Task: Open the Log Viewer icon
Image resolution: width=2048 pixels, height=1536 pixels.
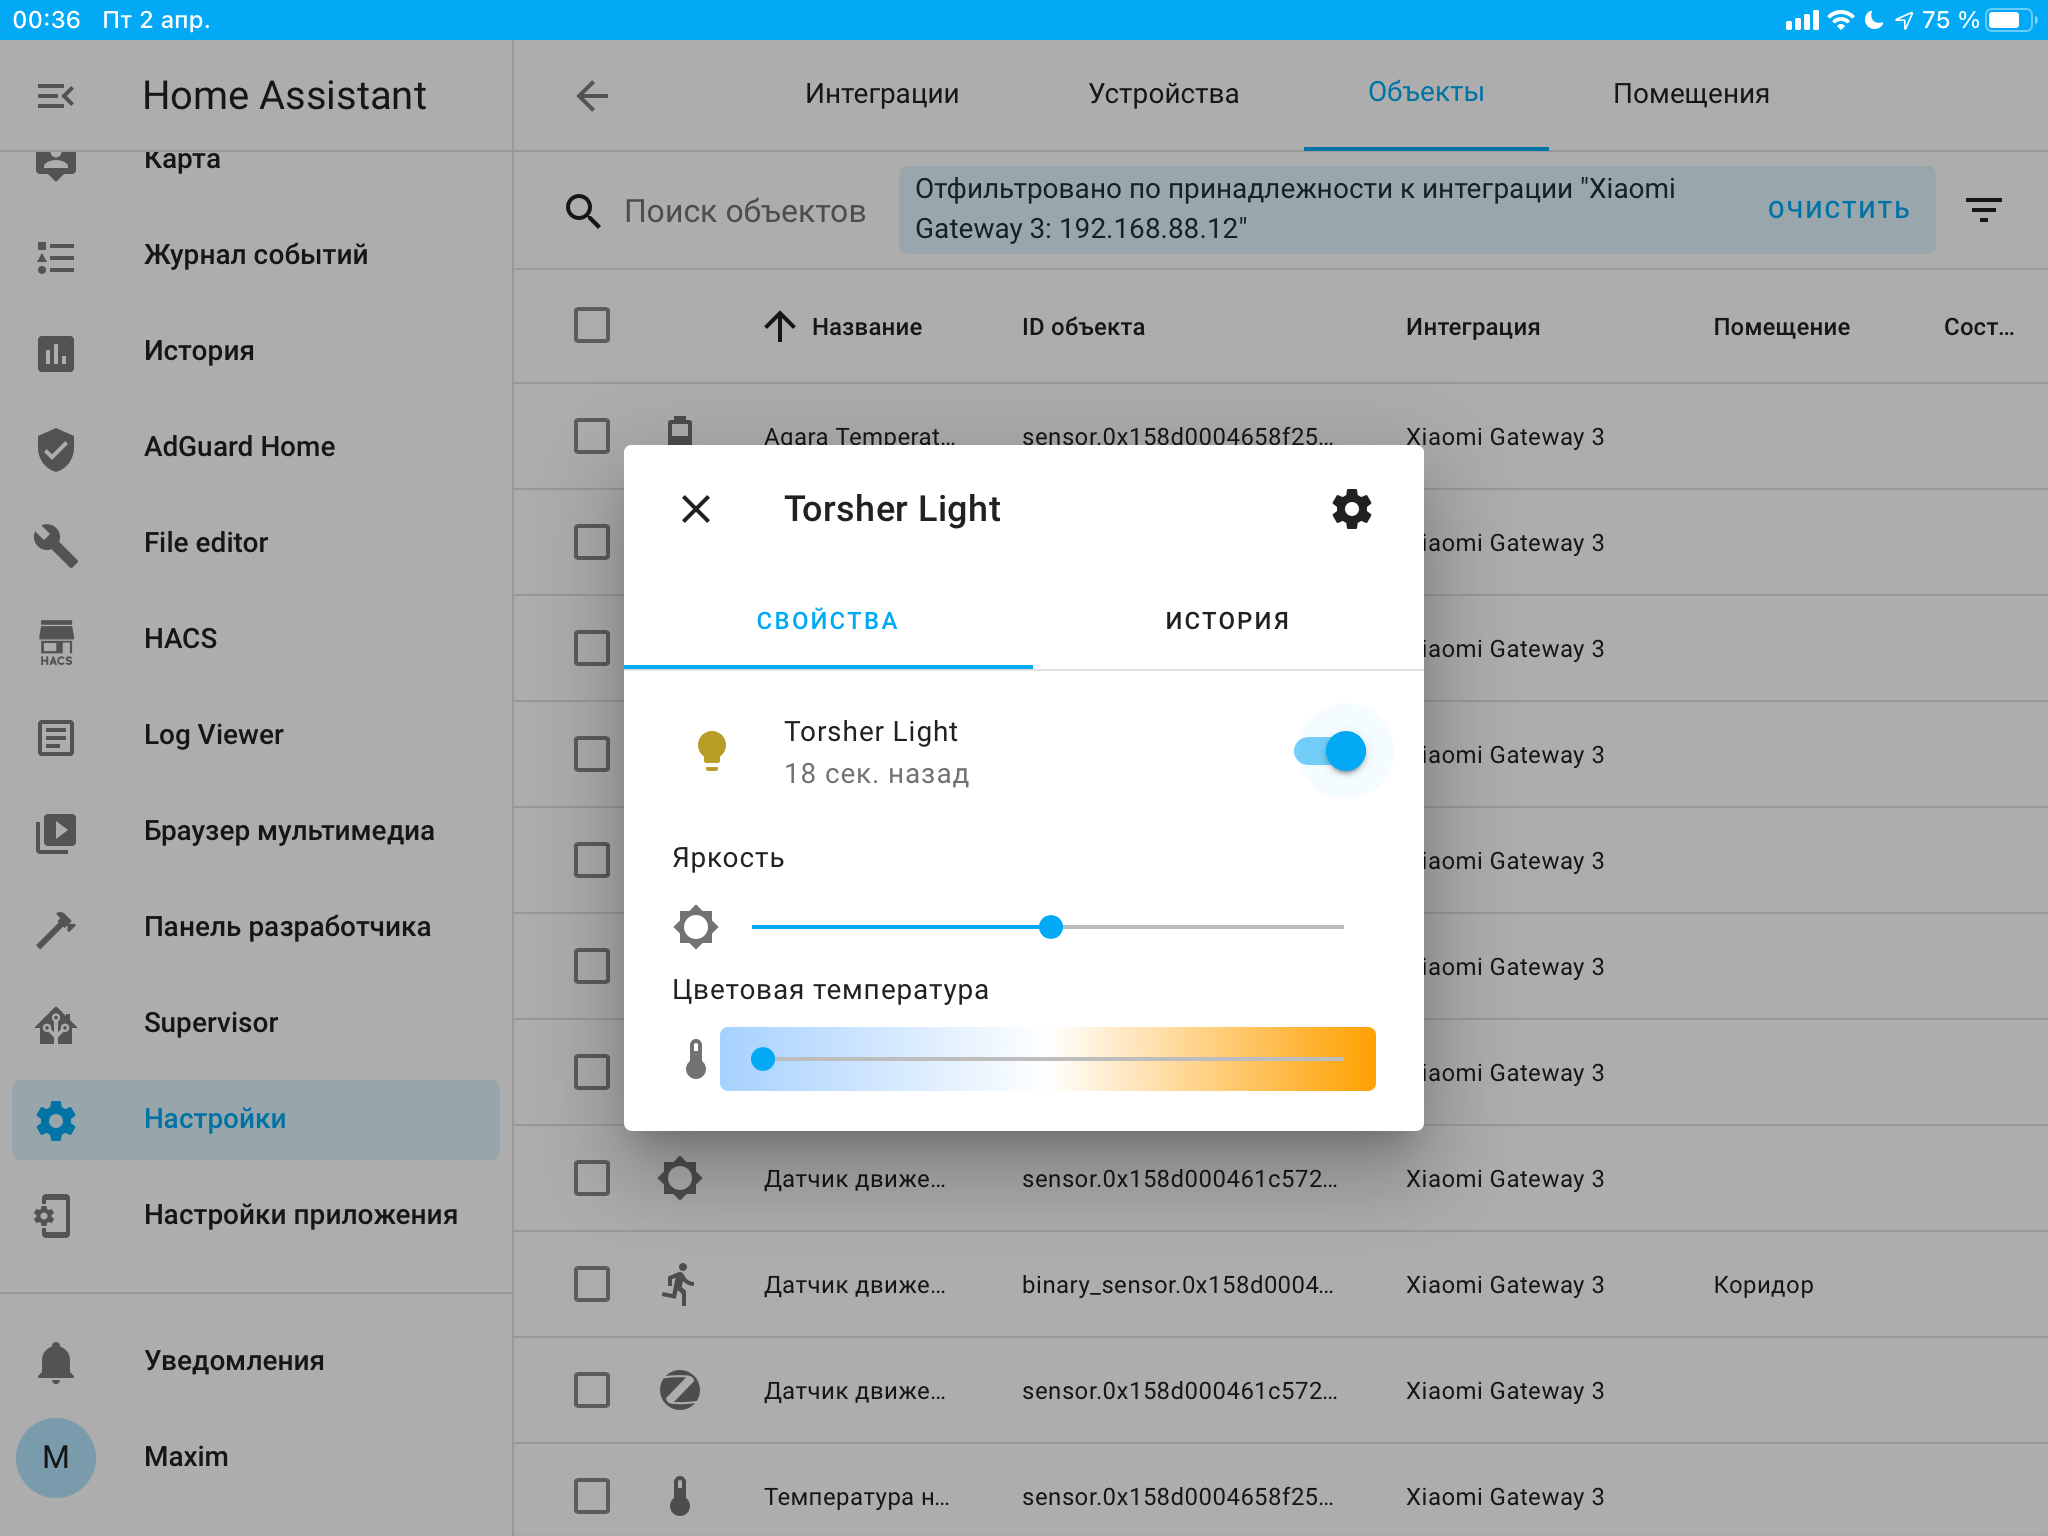Action: 56,738
